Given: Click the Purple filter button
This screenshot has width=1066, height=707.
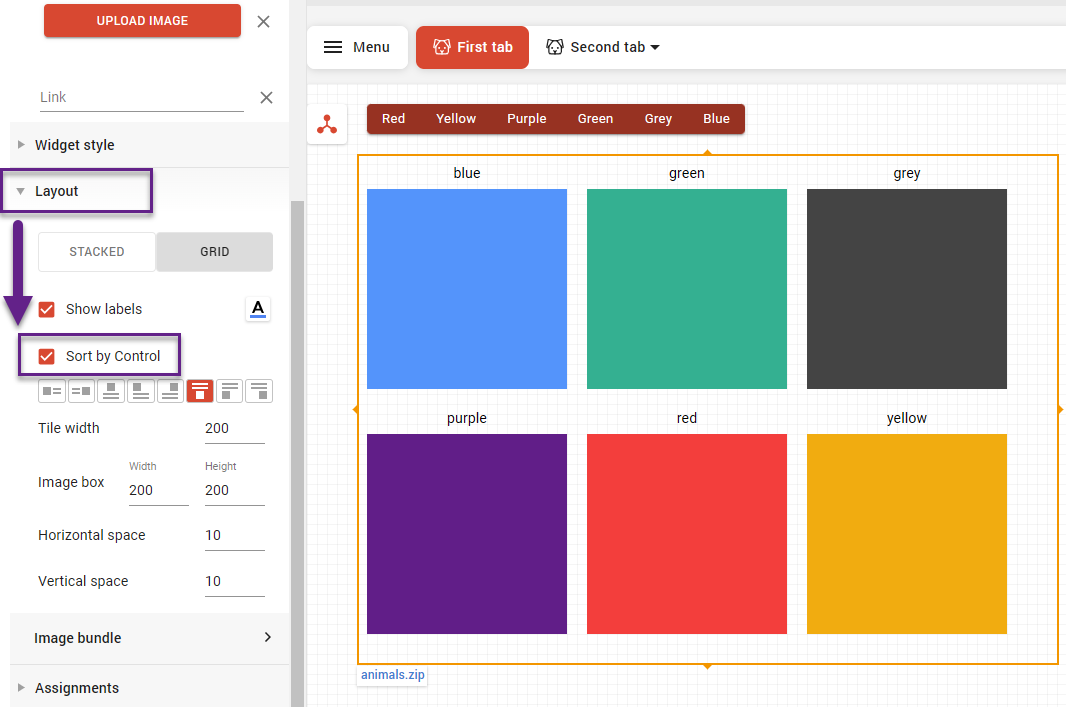Looking at the screenshot, I should (x=526, y=119).
